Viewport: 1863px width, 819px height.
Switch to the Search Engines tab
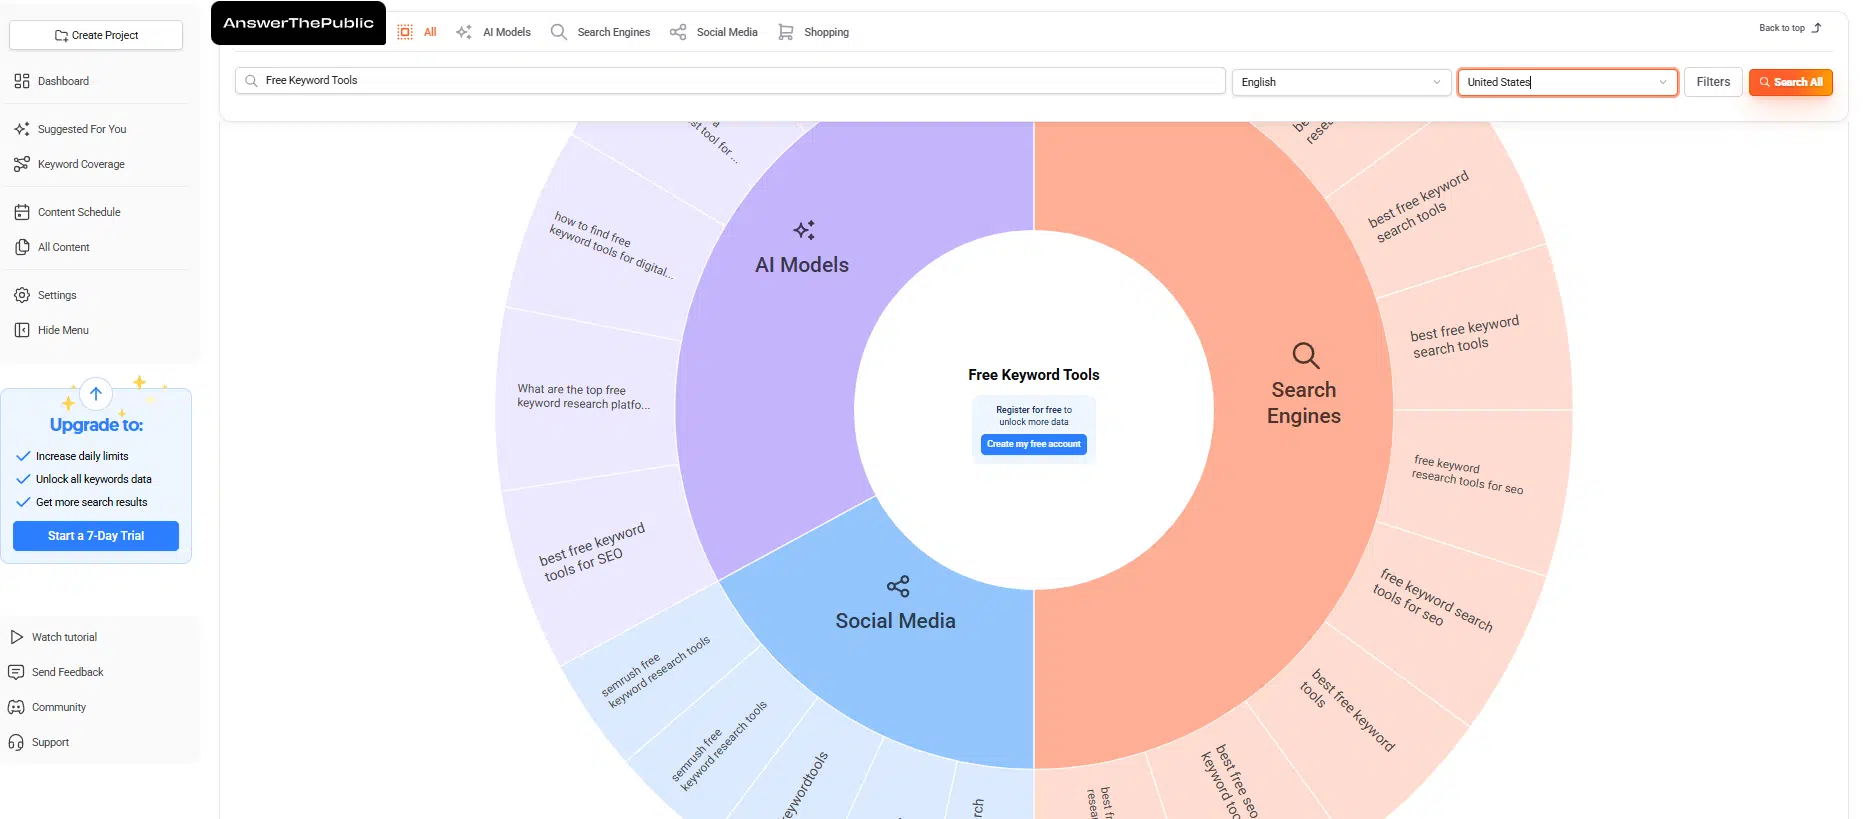pos(601,32)
